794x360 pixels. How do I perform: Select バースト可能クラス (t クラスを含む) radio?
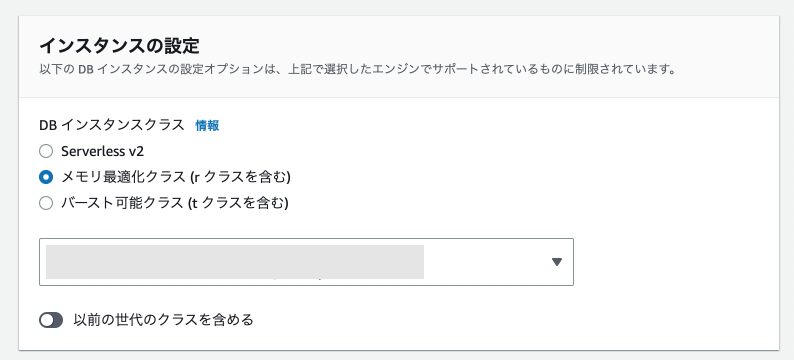pyautogui.click(x=46, y=204)
